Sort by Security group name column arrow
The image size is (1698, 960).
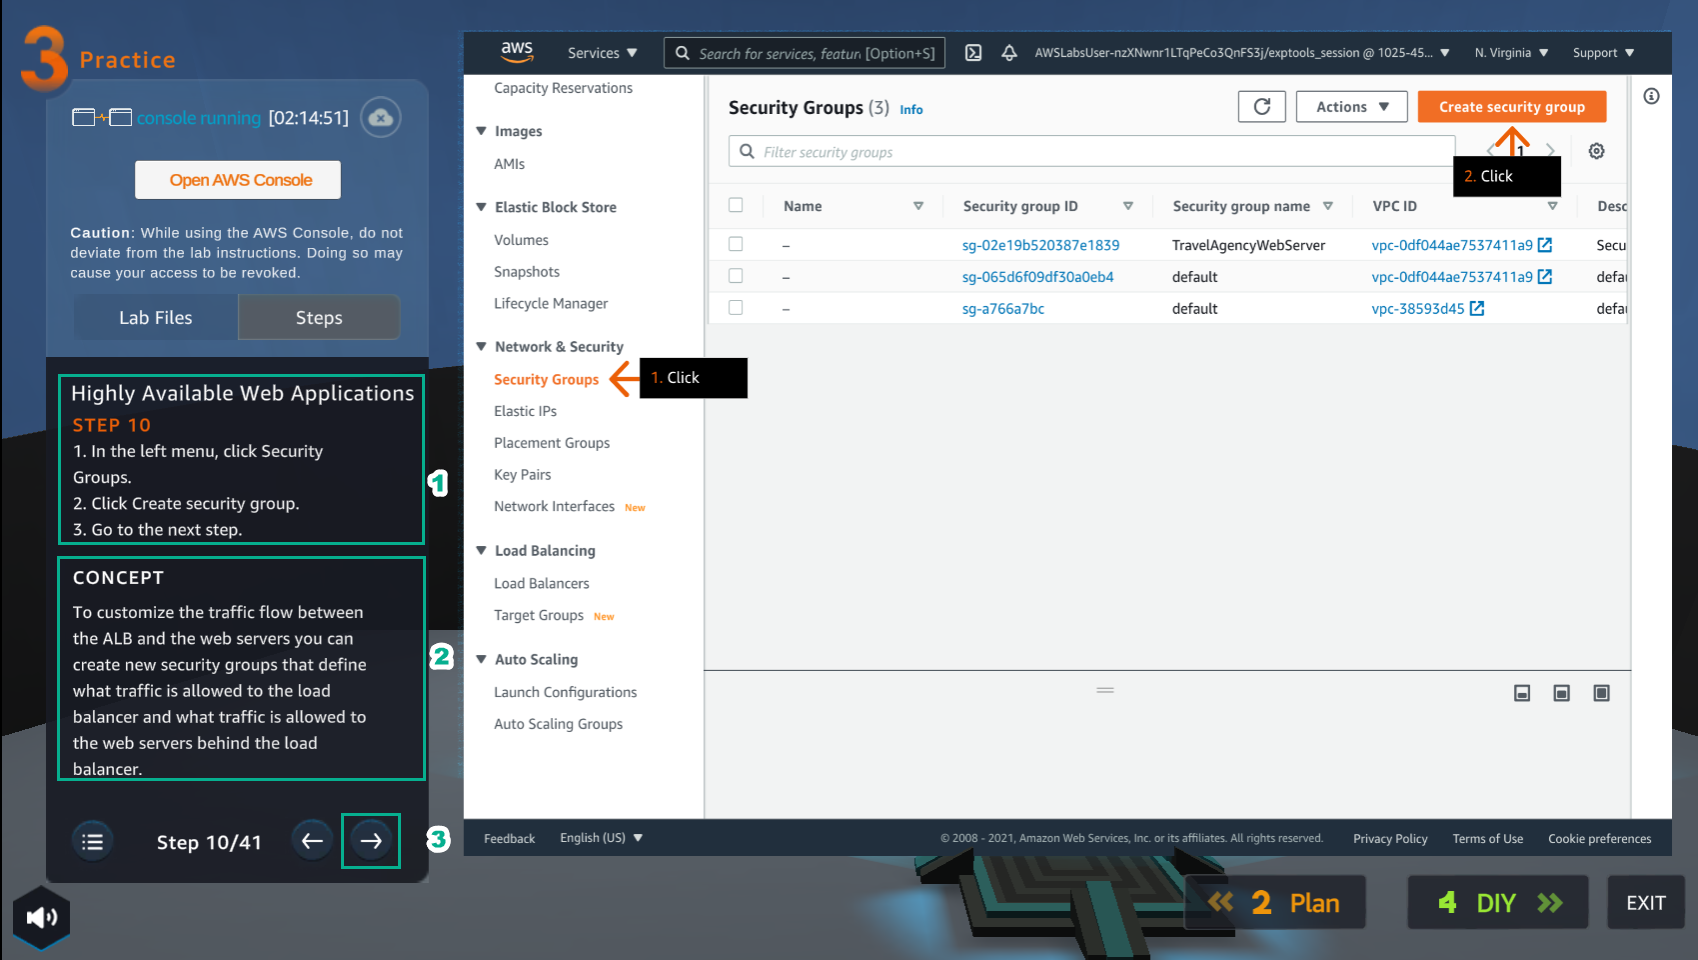(x=1328, y=206)
